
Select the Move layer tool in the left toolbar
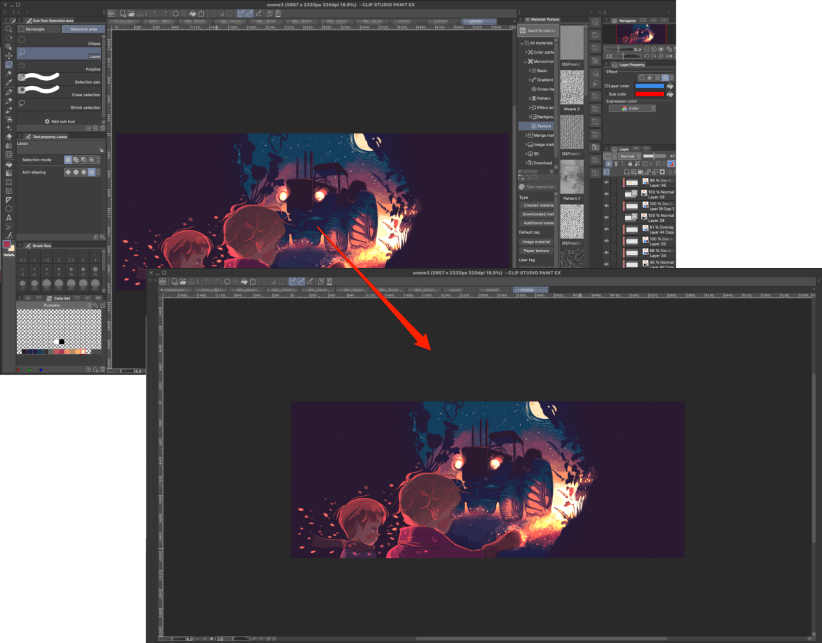[x=8, y=56]
